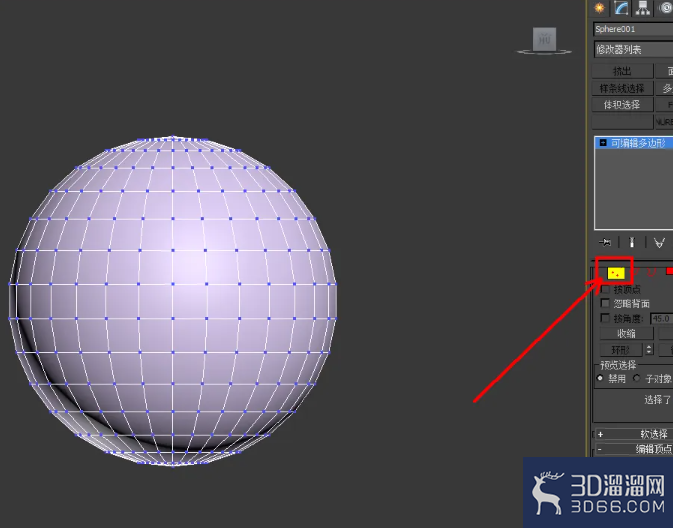
Task: Click Make Unique icon below stack
Action: tap(659, 243)
